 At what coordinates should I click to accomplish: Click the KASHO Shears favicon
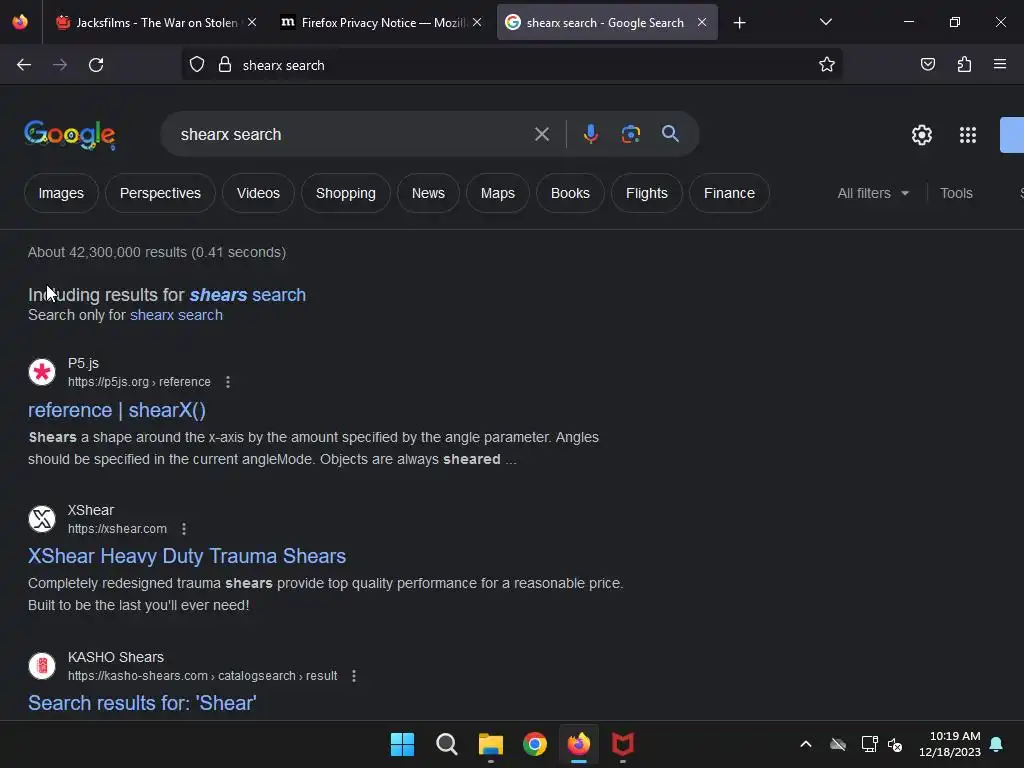coord(42,666)
